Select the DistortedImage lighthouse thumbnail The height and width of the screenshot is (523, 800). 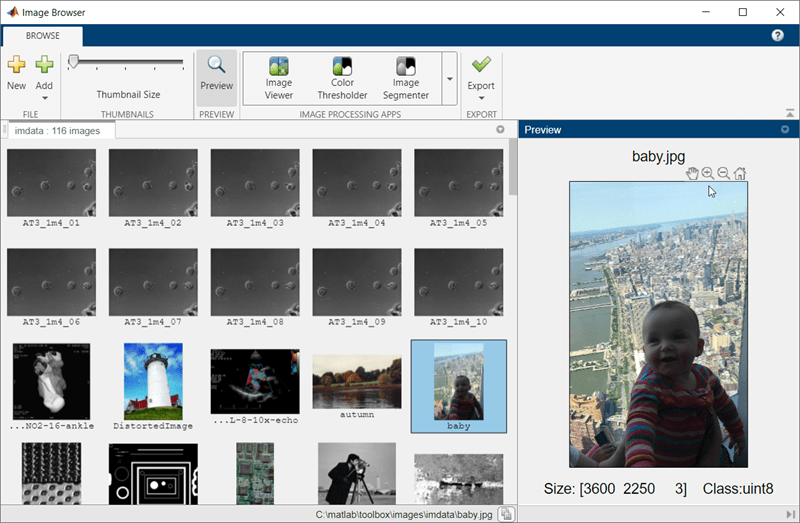153,381
